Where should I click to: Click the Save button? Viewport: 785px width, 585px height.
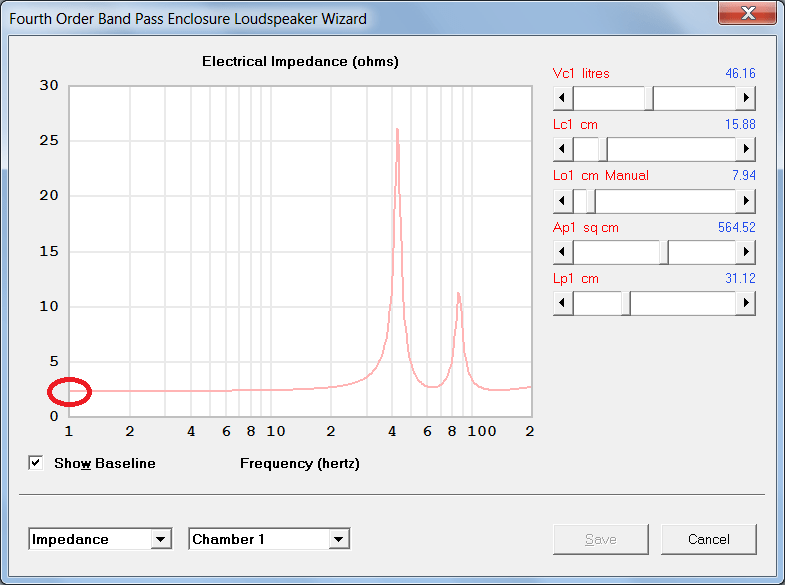601,539
